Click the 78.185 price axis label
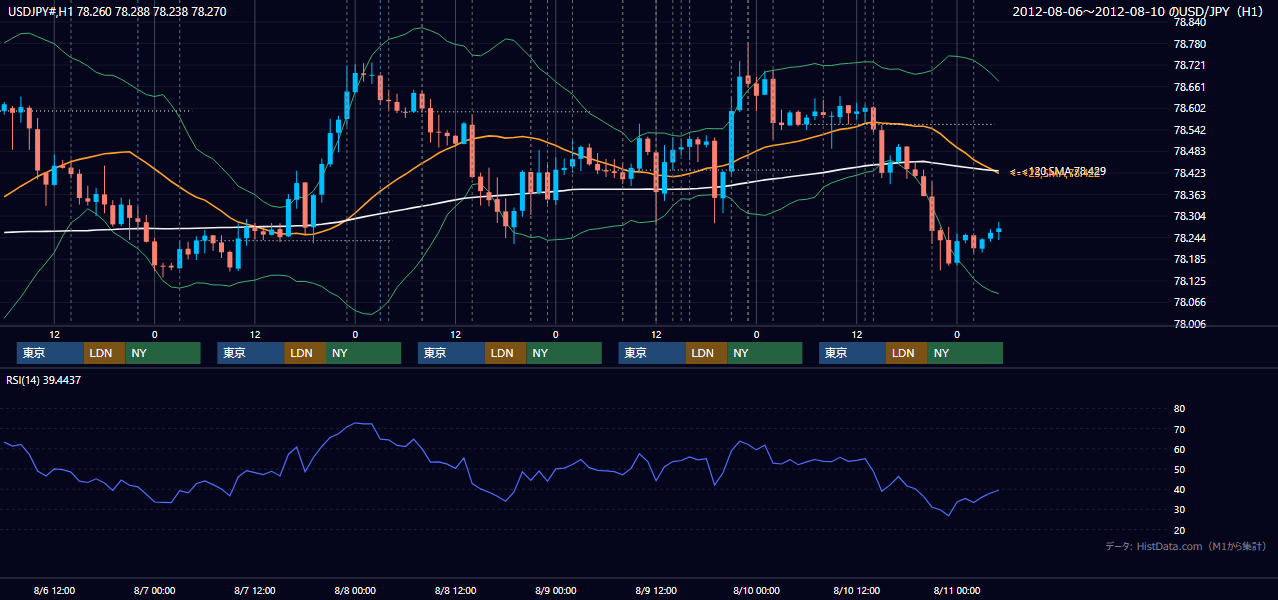1278x600 pixels. point(1190,259)
